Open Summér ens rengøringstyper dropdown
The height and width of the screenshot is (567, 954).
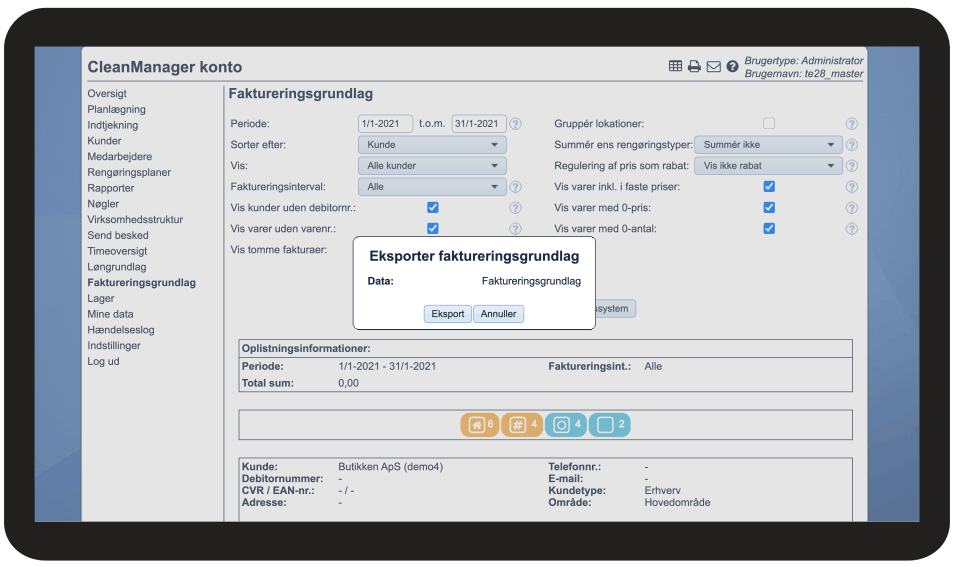coord(768,145)
